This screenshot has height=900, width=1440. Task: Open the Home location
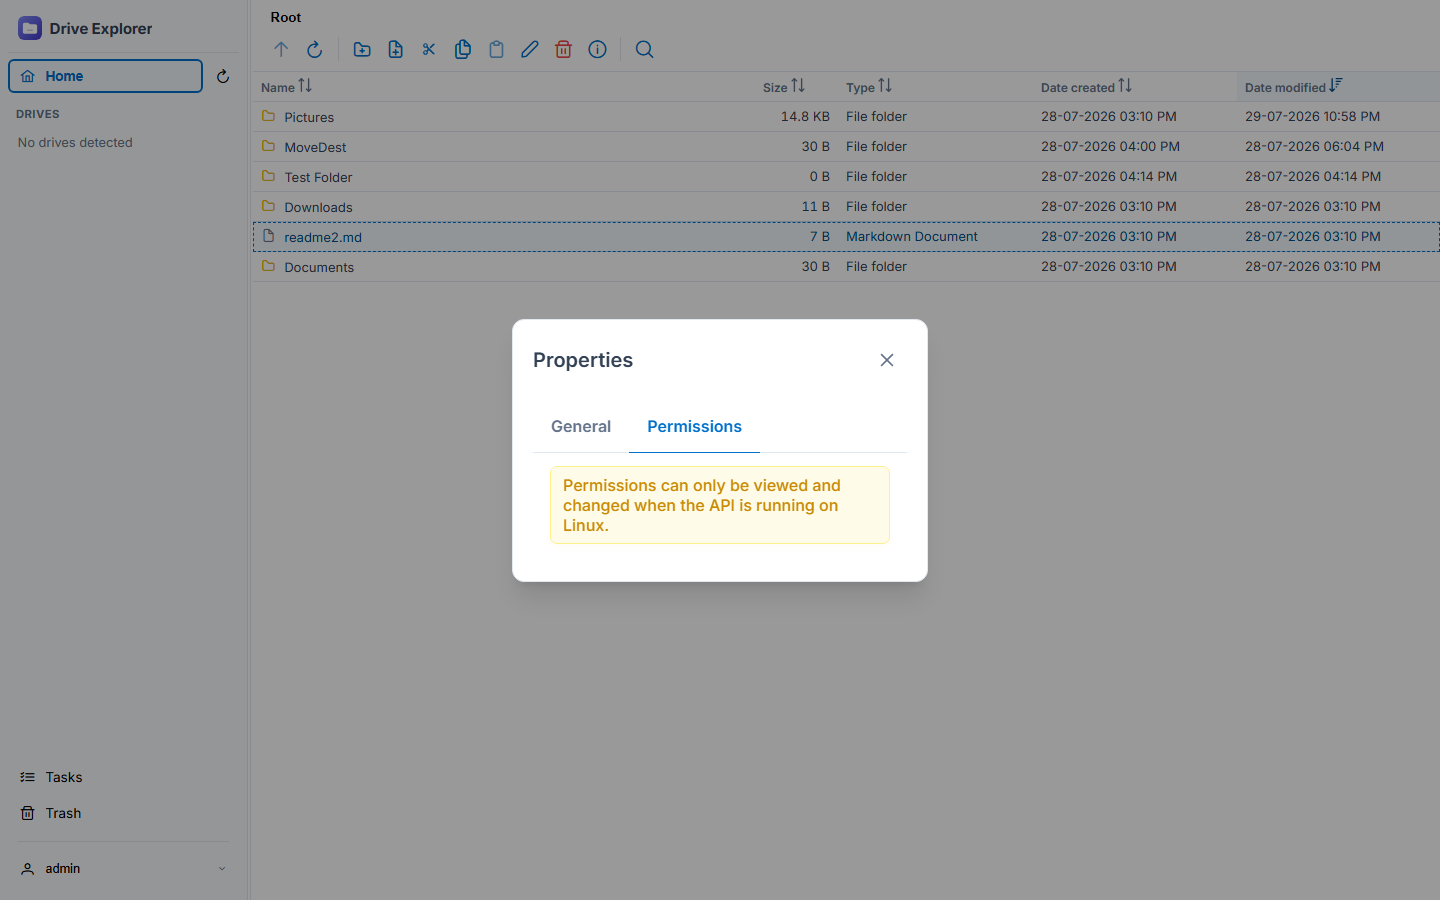tap(105, 76)
